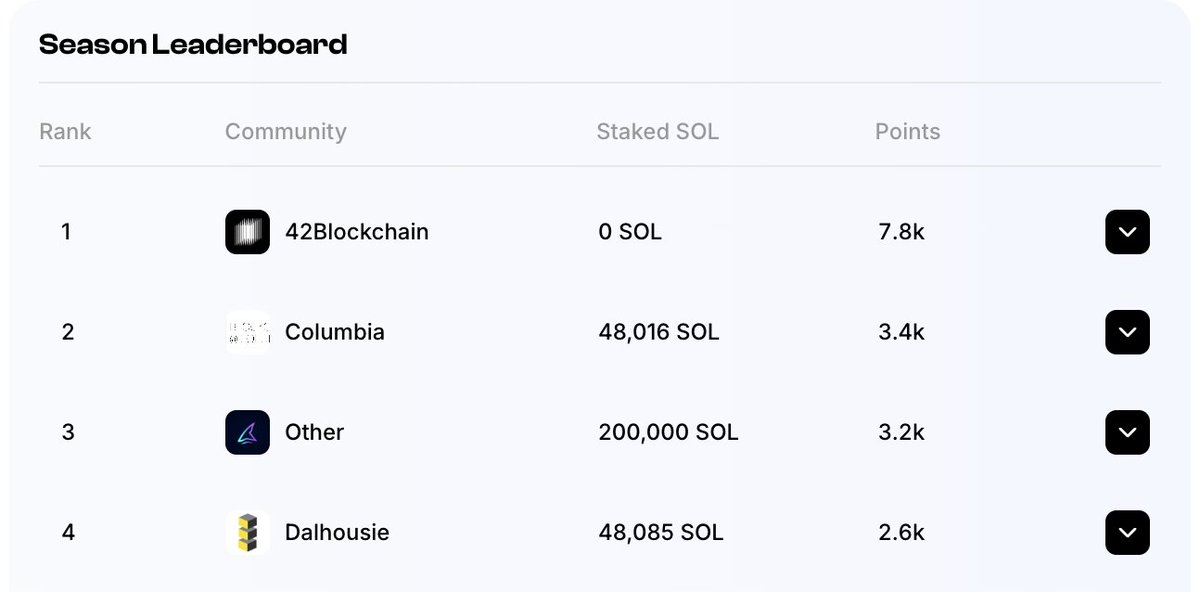
Task: Sort by the Rank column header
Action: (65, 131)
